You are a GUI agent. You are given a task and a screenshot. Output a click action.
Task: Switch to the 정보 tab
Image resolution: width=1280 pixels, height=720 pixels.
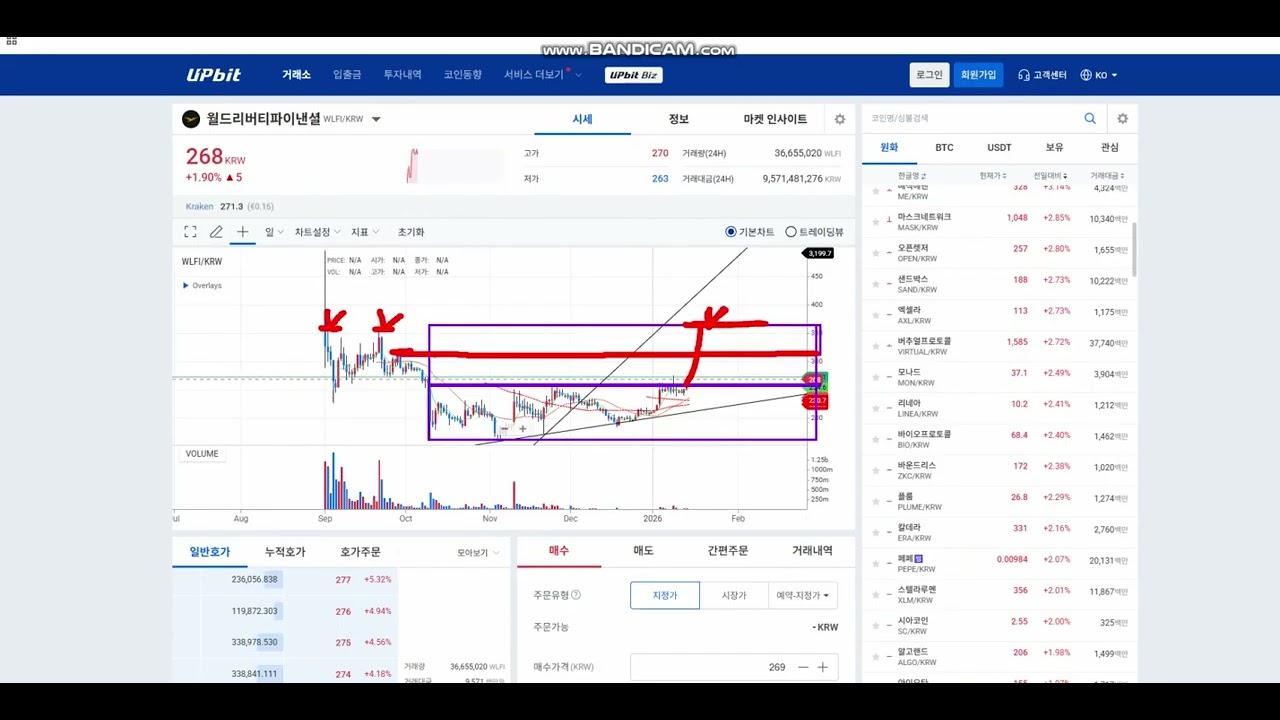[679, 119]
